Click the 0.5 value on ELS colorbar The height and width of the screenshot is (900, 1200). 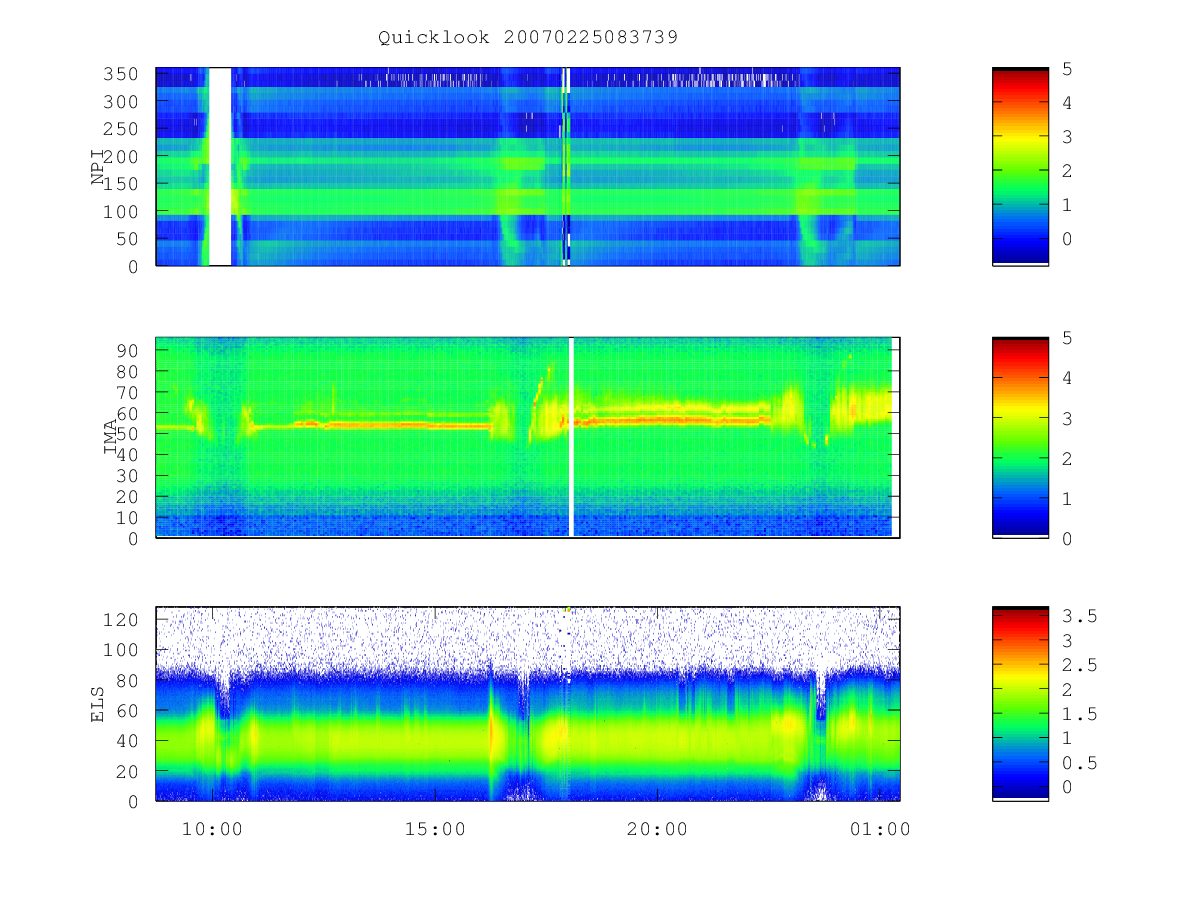click(x=1079, y=763)
